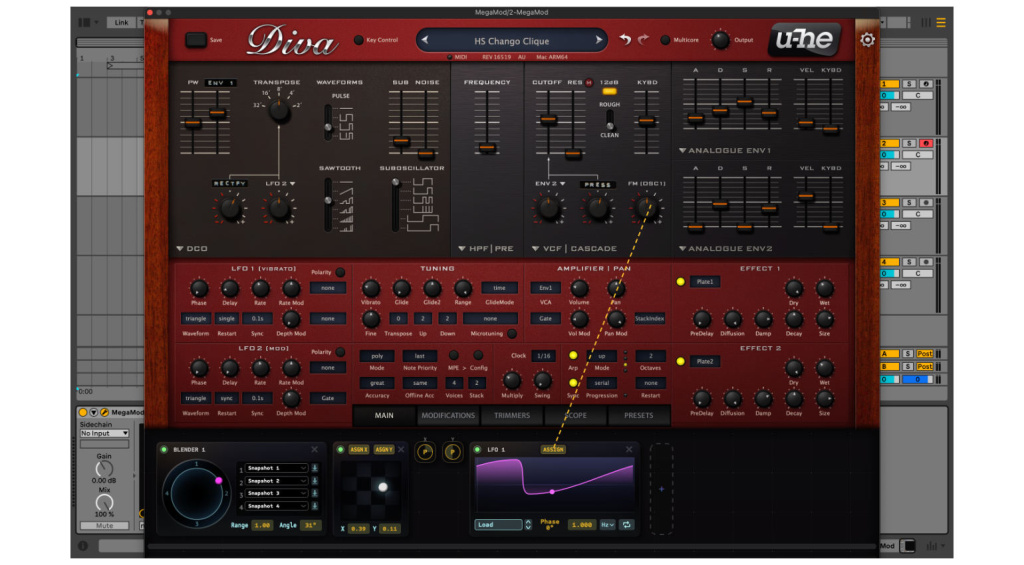
Task: Toggle the arpeggiator Sync light
Action: pos(573,383)
